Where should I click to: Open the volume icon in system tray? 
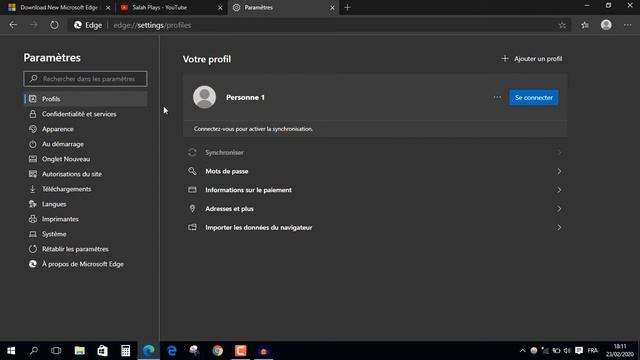tap(567, 351)
